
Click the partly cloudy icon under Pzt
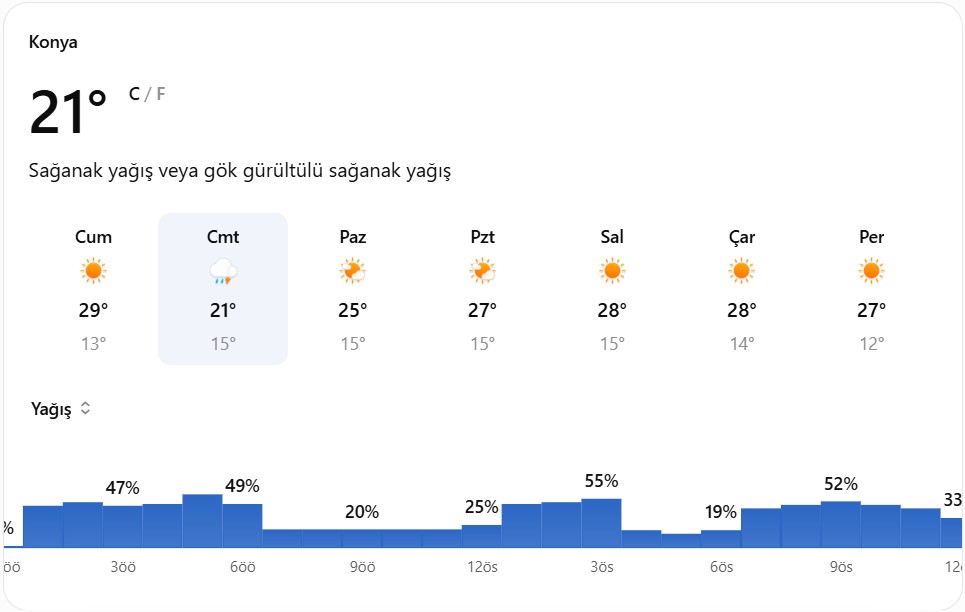(482, 271)
